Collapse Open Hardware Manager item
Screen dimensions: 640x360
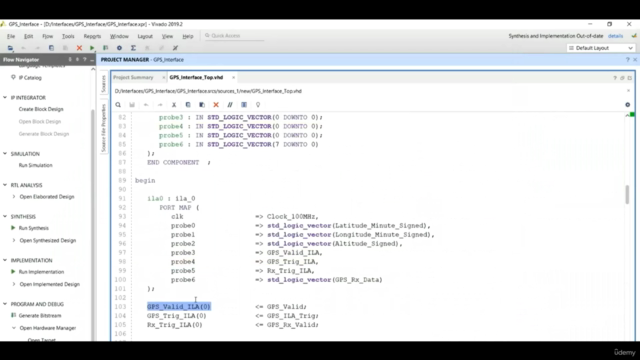click(x=14, y=328)
